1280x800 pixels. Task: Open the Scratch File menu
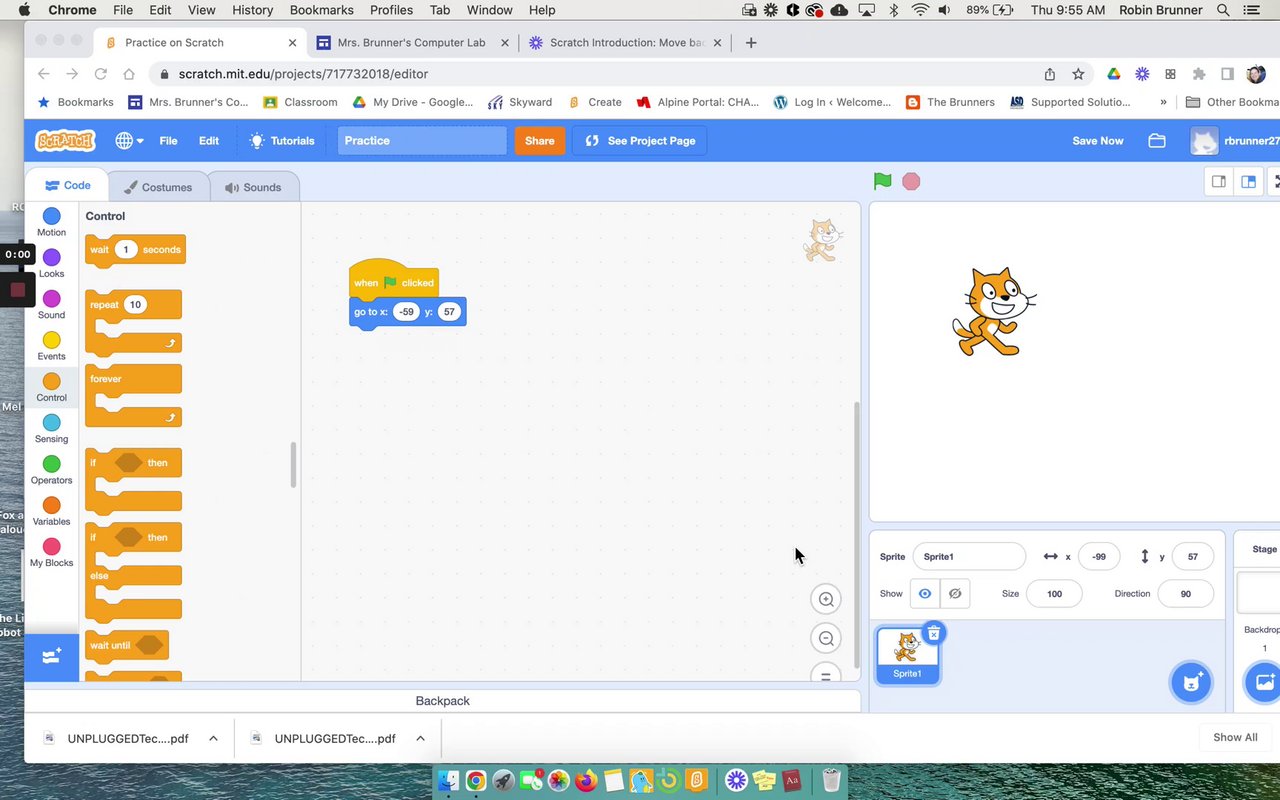[x=168, y=141]
